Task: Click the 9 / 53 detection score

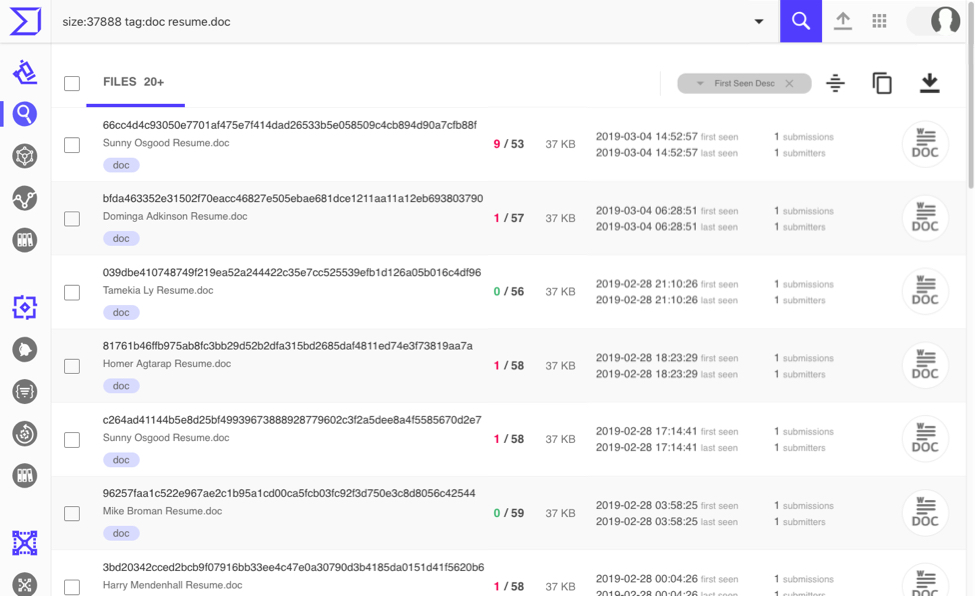Action: (509, 144)
